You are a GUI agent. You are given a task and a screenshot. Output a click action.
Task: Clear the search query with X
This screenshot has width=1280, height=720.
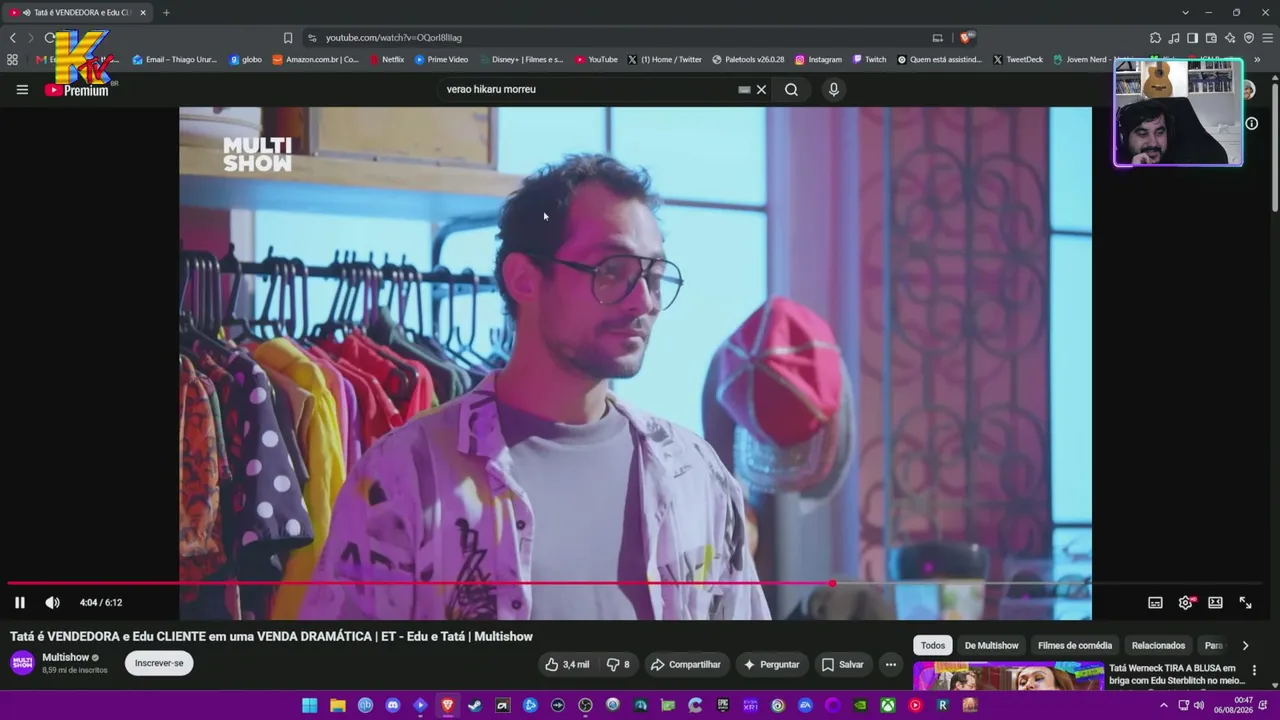pos(761,89)
